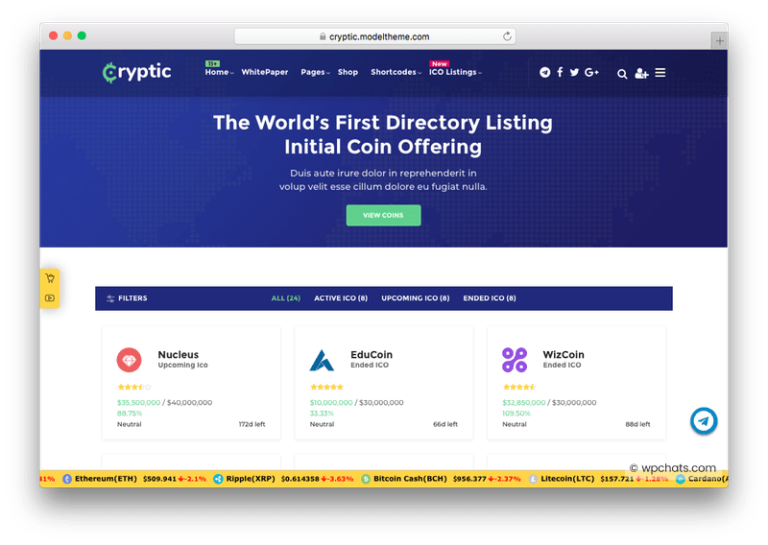Click the $509.941 Ethereum price
768x545 pixels.
pos(159,479)
